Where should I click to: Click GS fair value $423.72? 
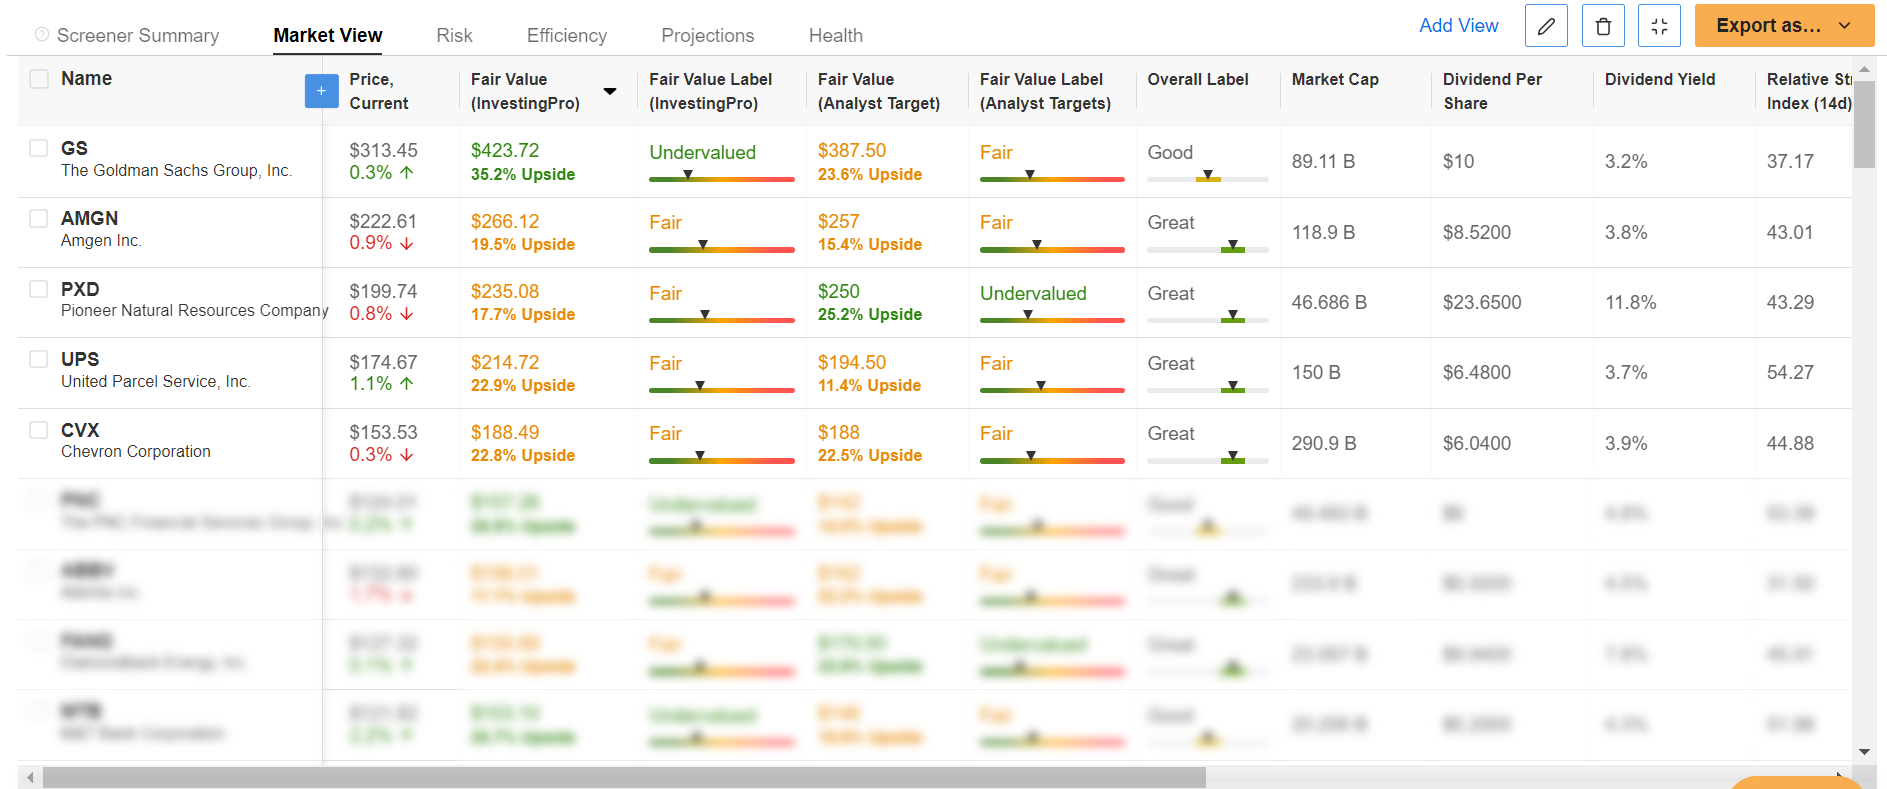pyautogui.click(x=505, y=150)
